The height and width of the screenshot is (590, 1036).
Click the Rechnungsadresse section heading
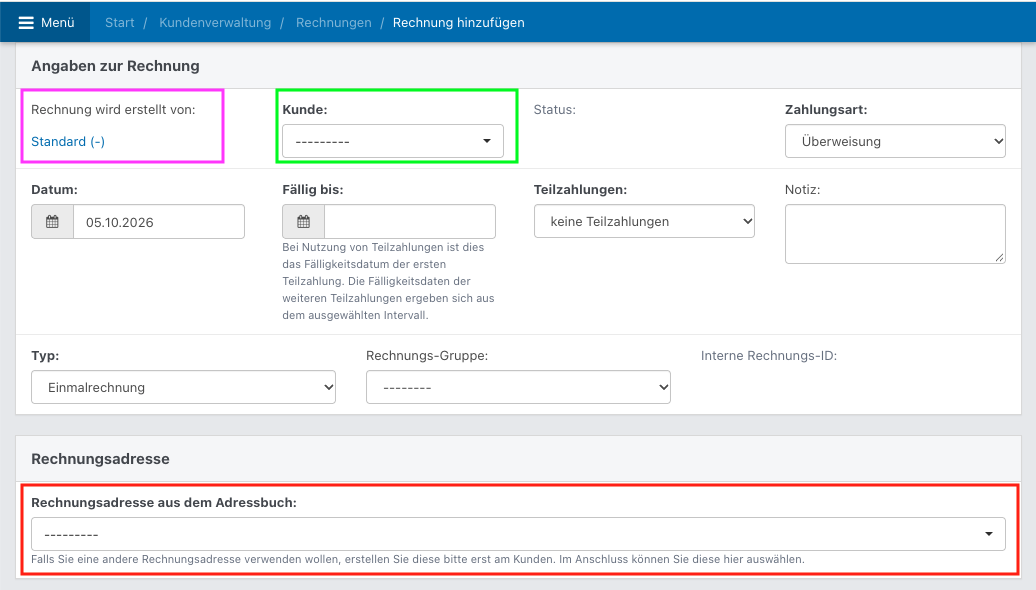[x=100, y=459]
